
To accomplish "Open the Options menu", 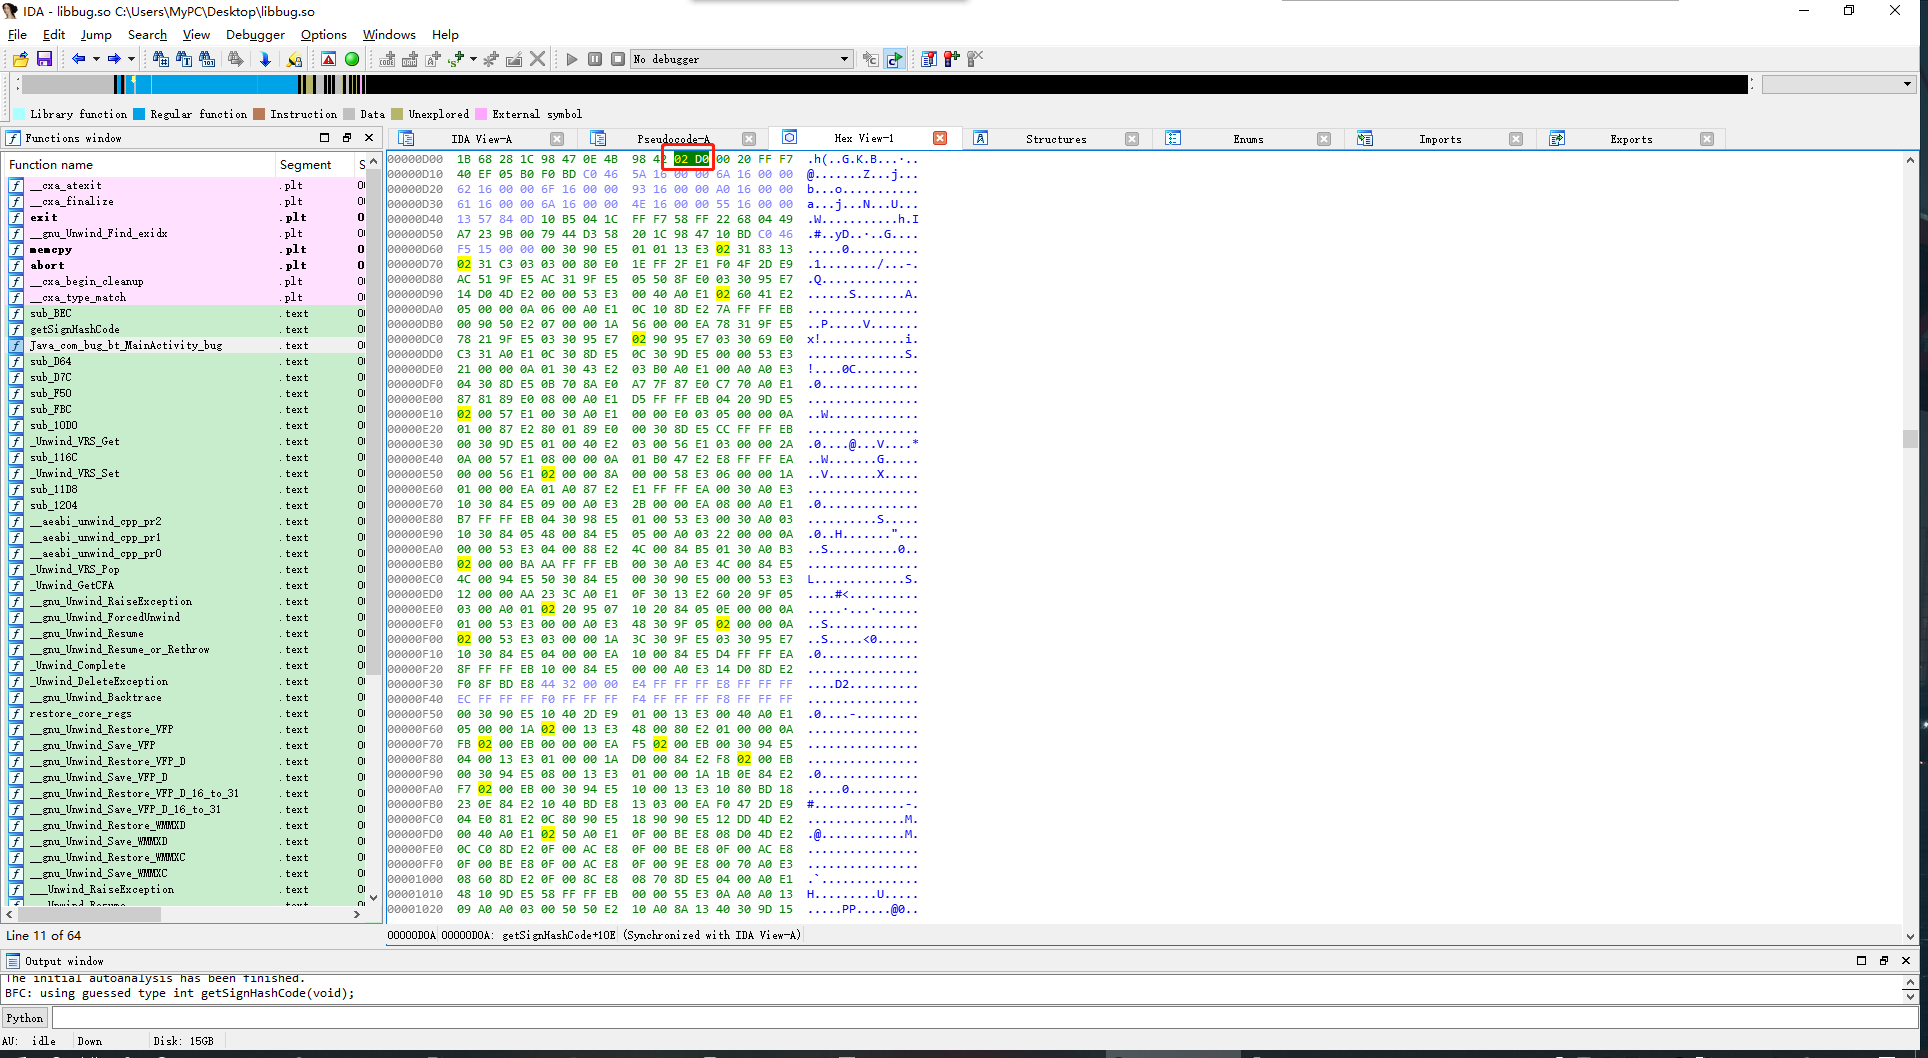I will coord(324,34).
